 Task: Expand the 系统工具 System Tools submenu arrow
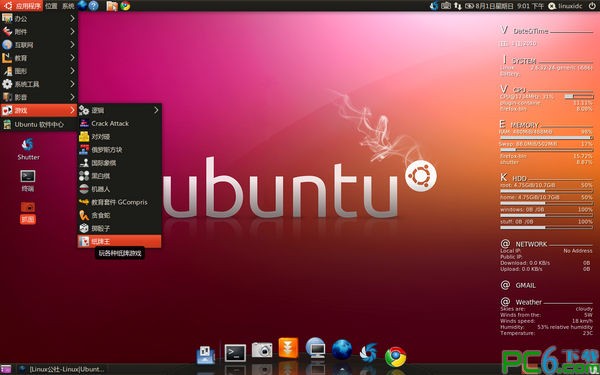(72, 84)
